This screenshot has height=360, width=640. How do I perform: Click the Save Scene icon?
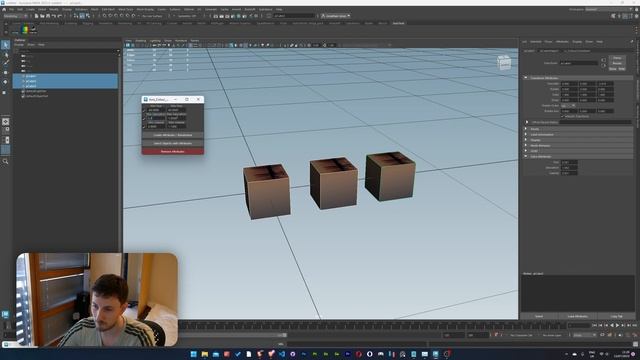click(48, 16)
